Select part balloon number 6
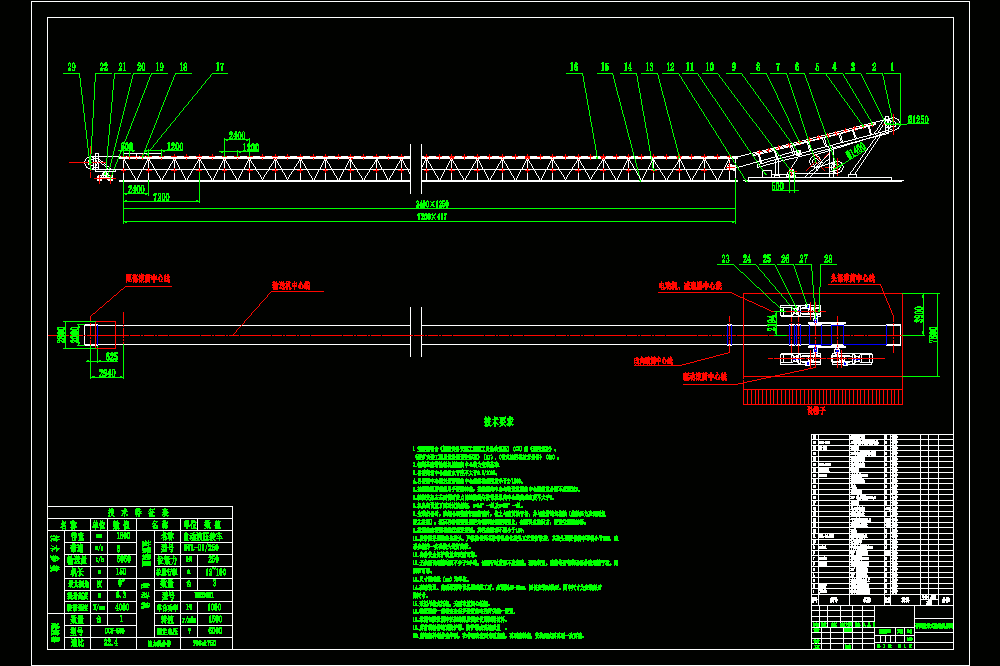Image resolution: width=1000 pixels, height=666 pixels. pos(797,67)
